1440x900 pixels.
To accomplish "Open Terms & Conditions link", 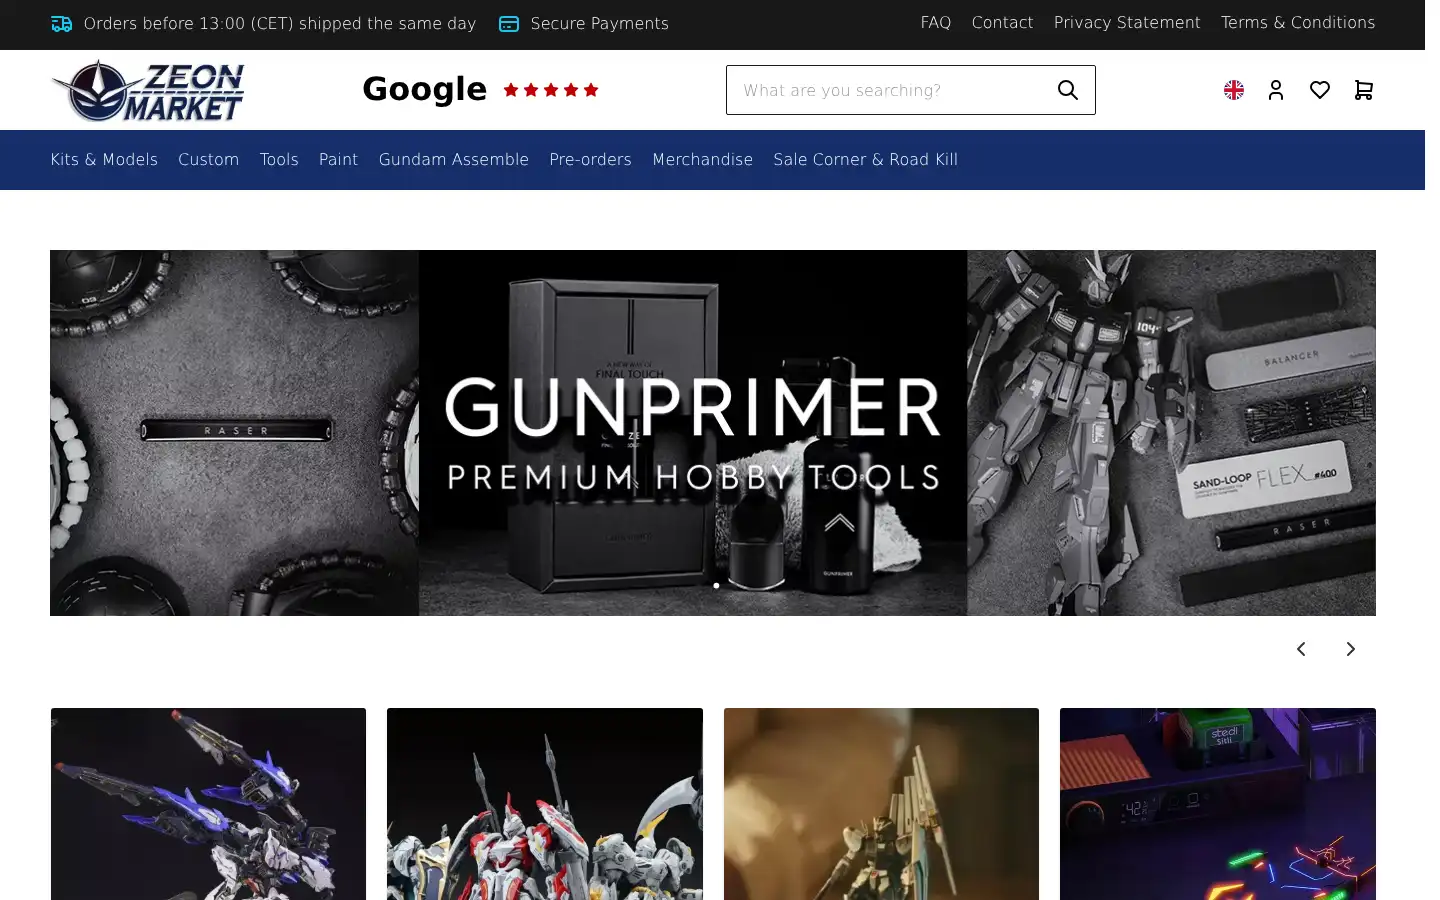I will [x=1298, y=22].
